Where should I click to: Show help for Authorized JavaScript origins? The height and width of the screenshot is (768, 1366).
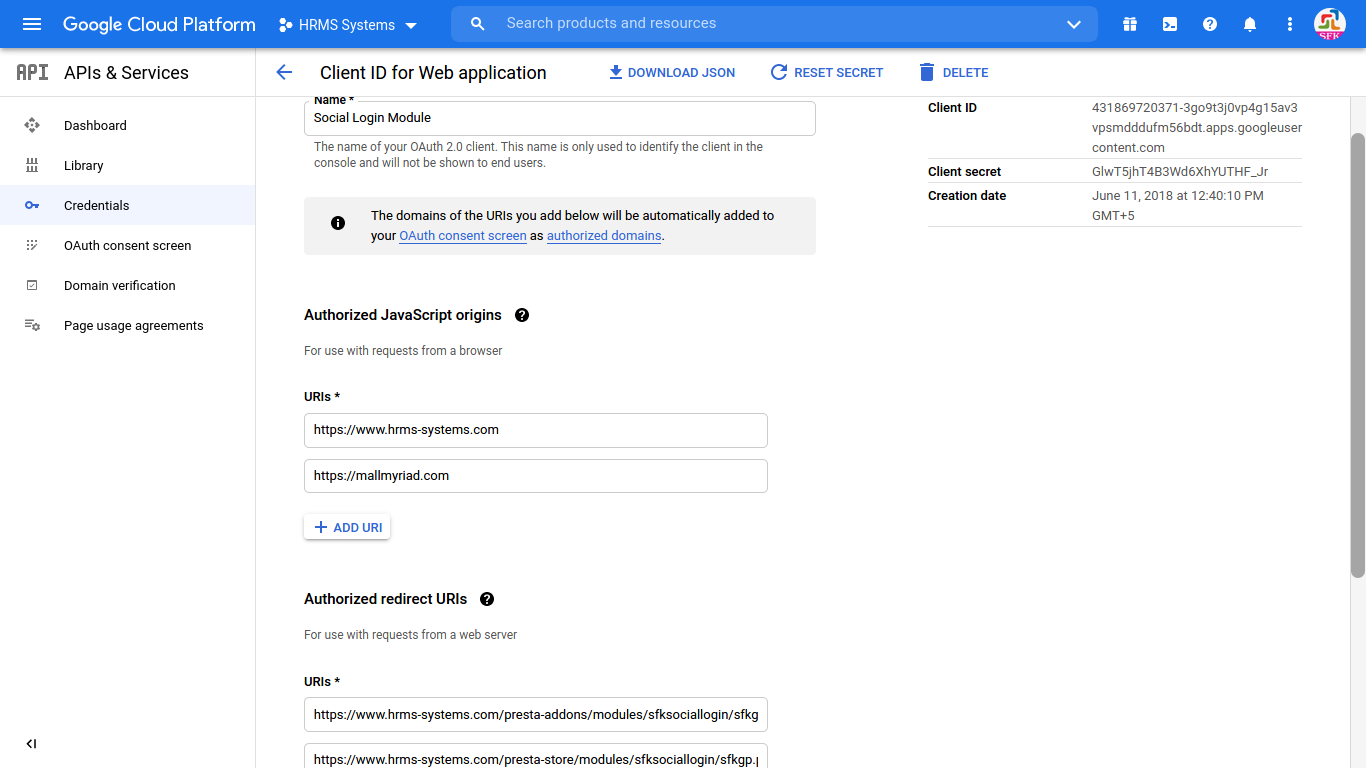point(522,315)
